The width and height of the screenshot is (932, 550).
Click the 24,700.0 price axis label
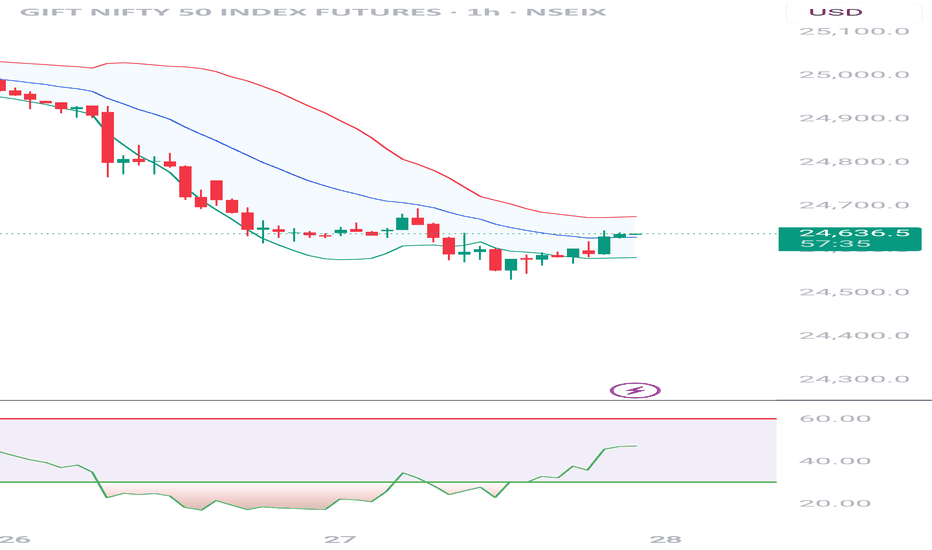click(x=854, y=205)
